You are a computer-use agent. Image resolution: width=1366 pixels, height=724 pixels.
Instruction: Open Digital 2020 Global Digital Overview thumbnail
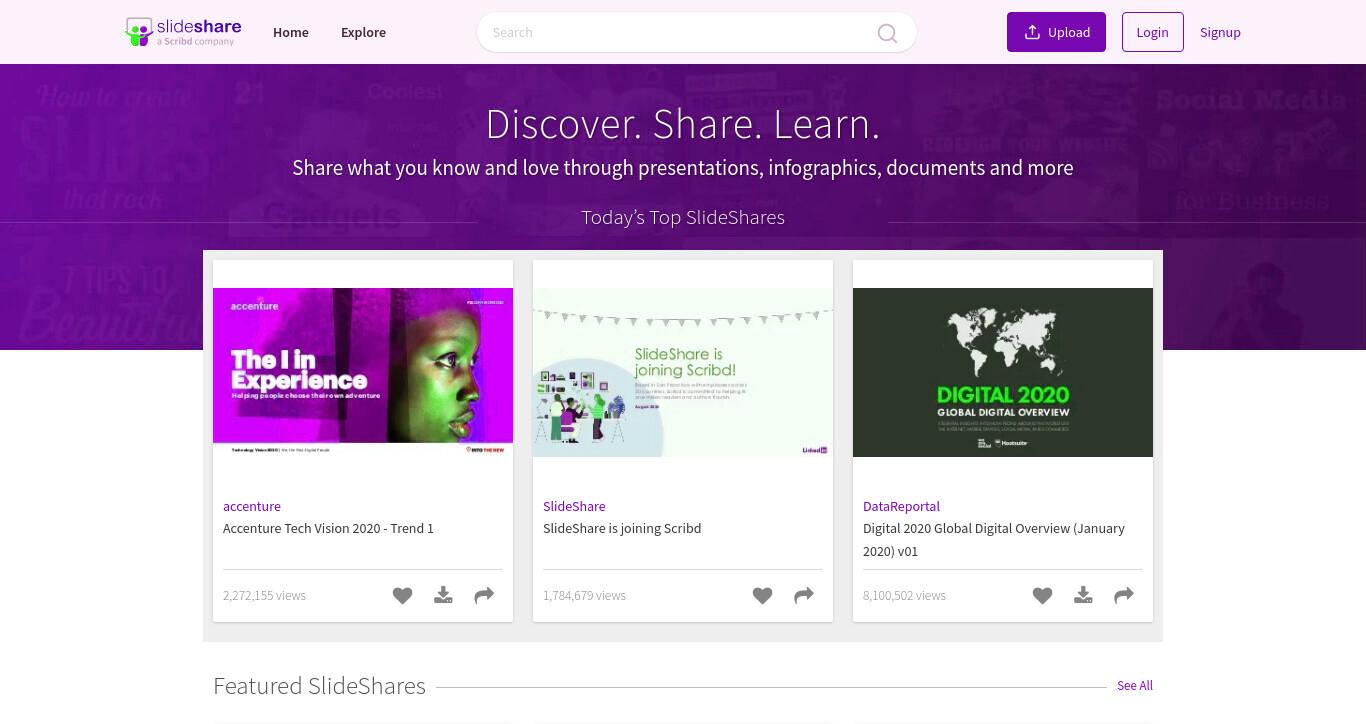(1003, 372)
